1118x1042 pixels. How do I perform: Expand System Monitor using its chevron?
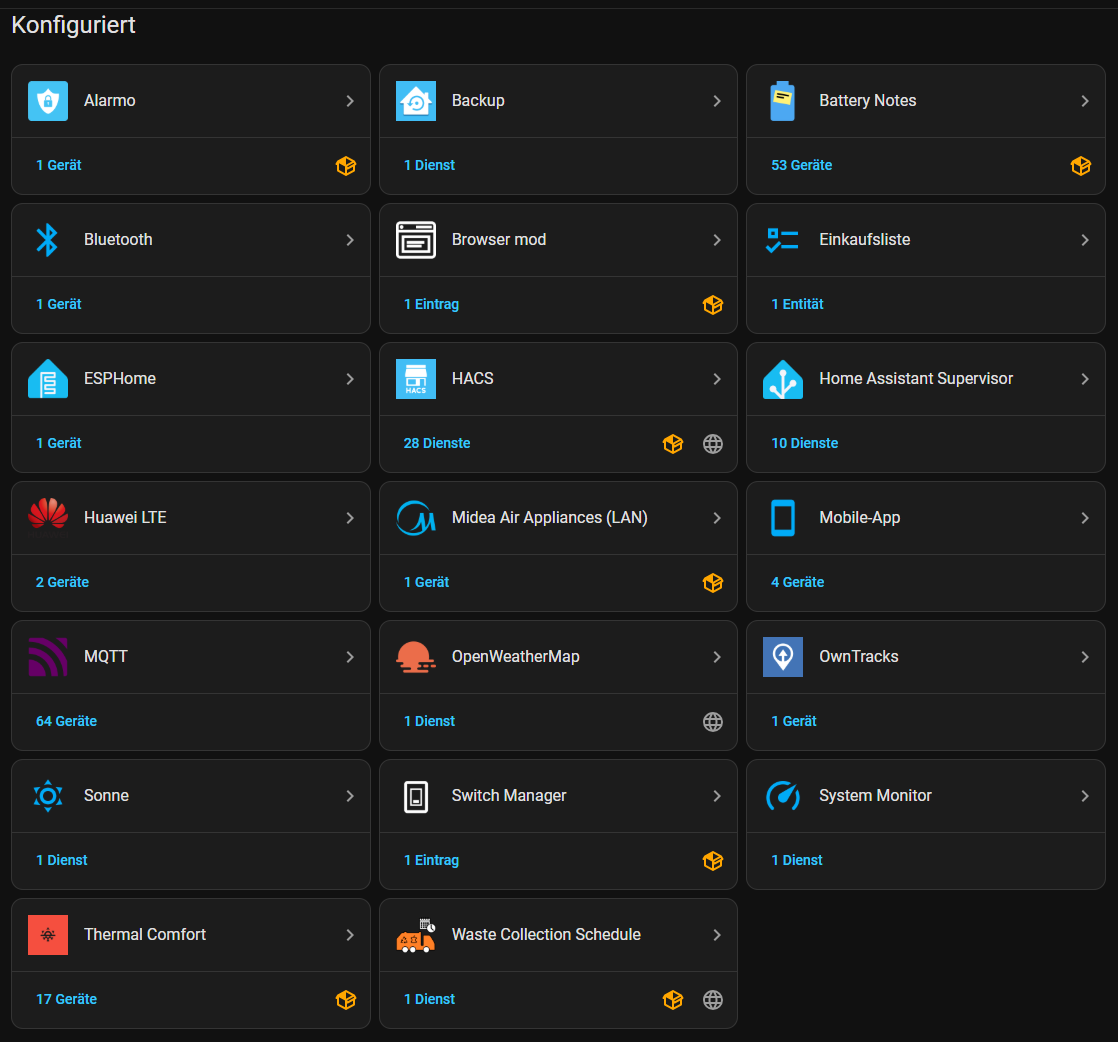[1085, 796]
